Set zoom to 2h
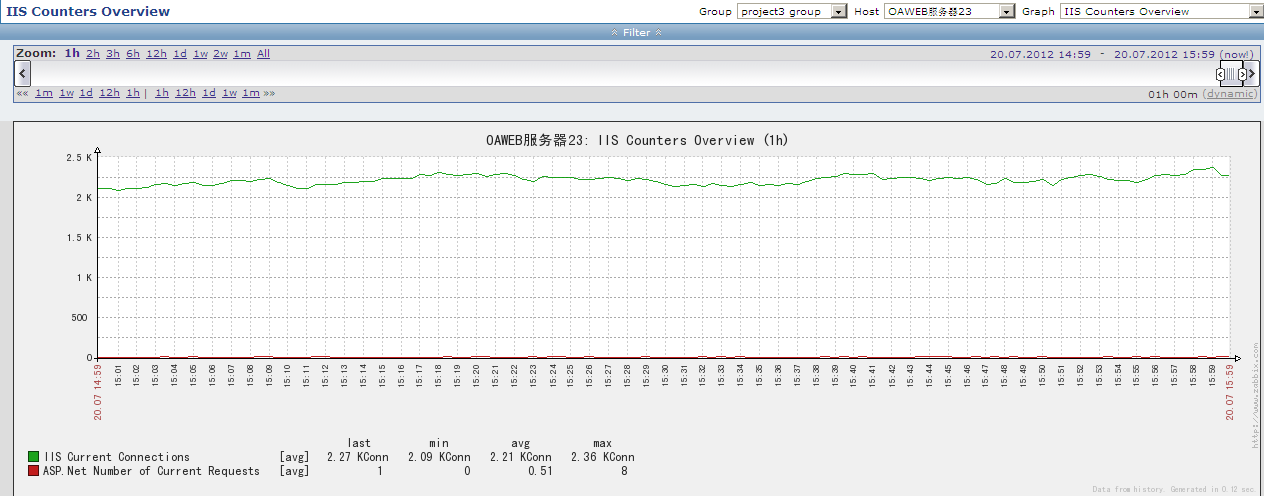Screen dimensions: 1264x496 pos(93,54)
